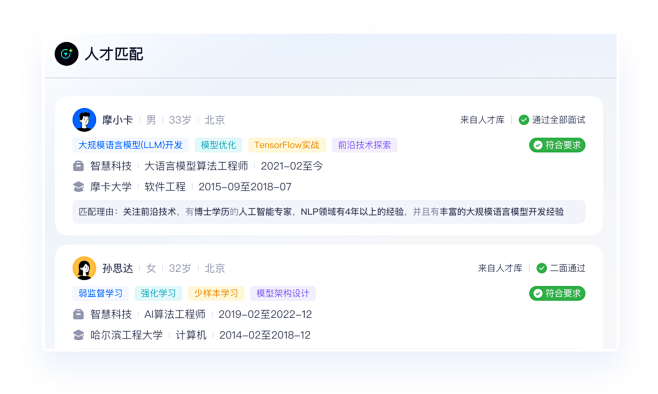Click the AI算法工程师 job title
This screenshot has width=658, height=394.
point(175,314)
